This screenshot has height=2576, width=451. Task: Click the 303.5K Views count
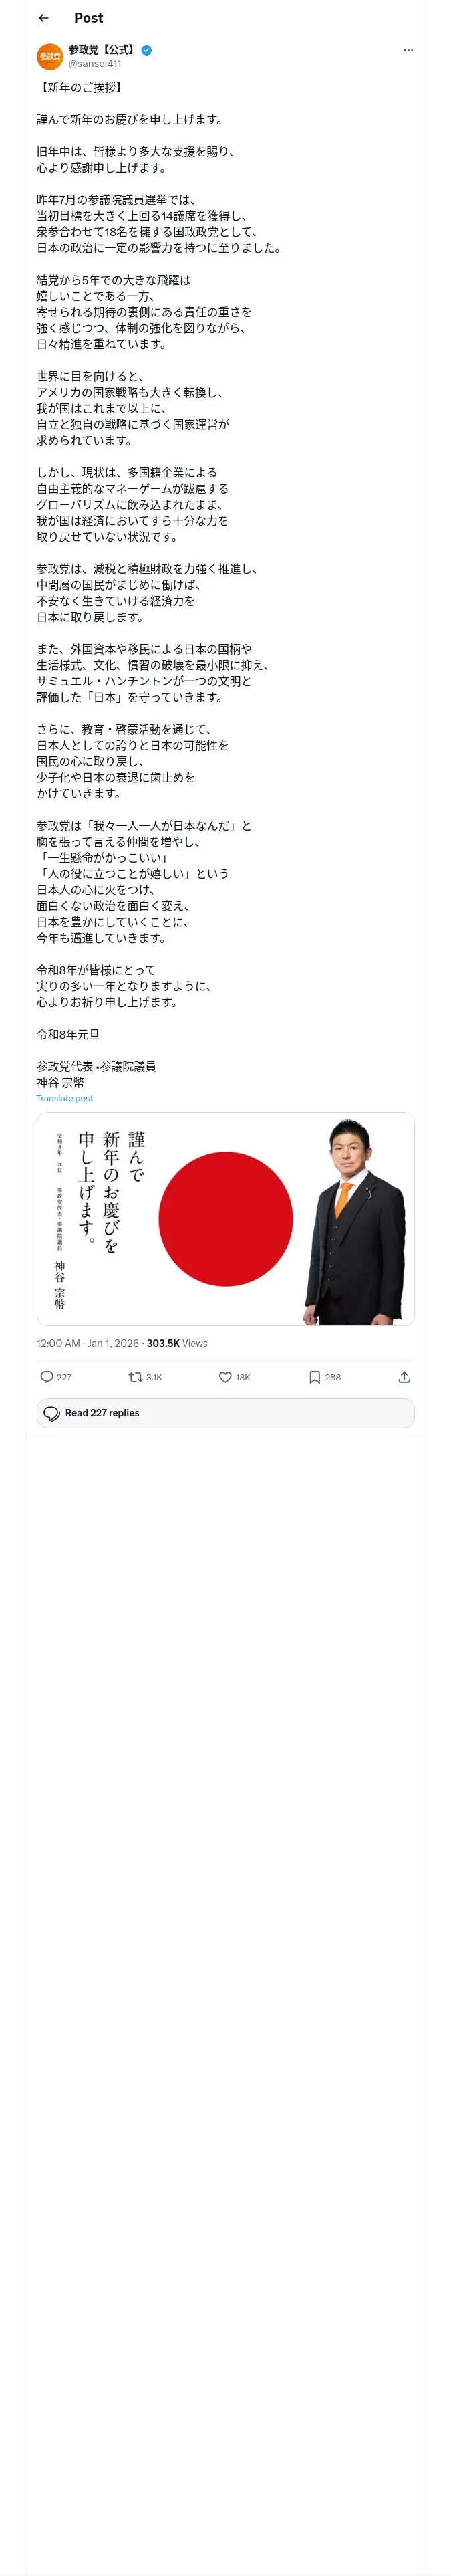click(177, 1343)
